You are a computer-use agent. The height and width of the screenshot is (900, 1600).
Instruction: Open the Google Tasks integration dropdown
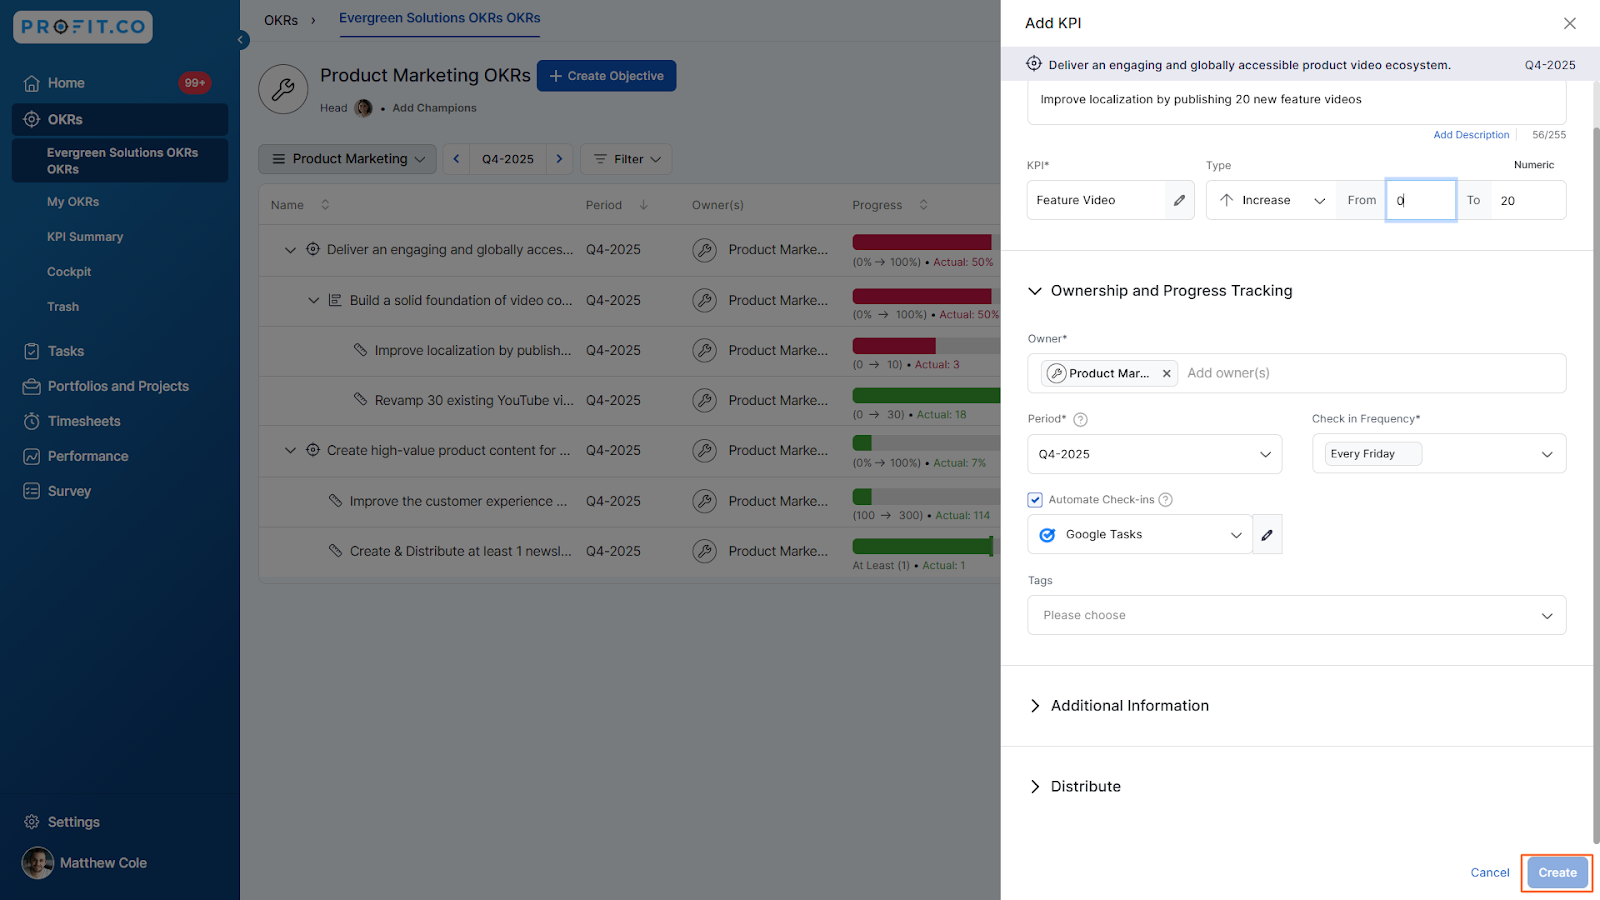[1140, 535]
